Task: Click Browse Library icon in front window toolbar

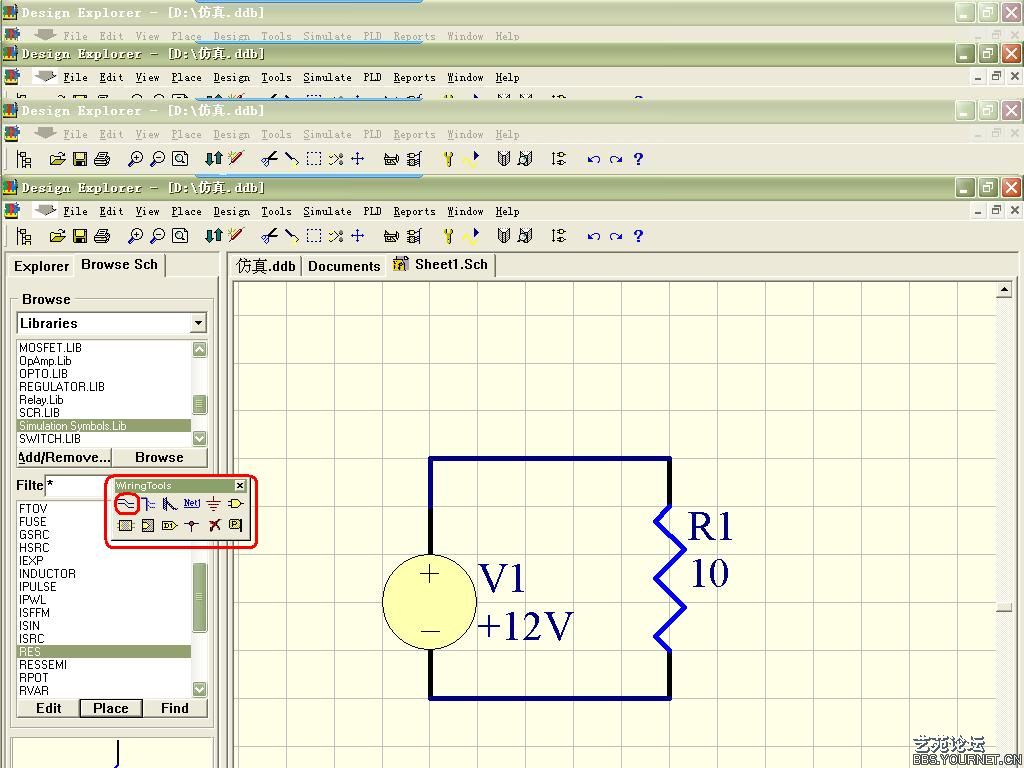Action: pos(525,236)
